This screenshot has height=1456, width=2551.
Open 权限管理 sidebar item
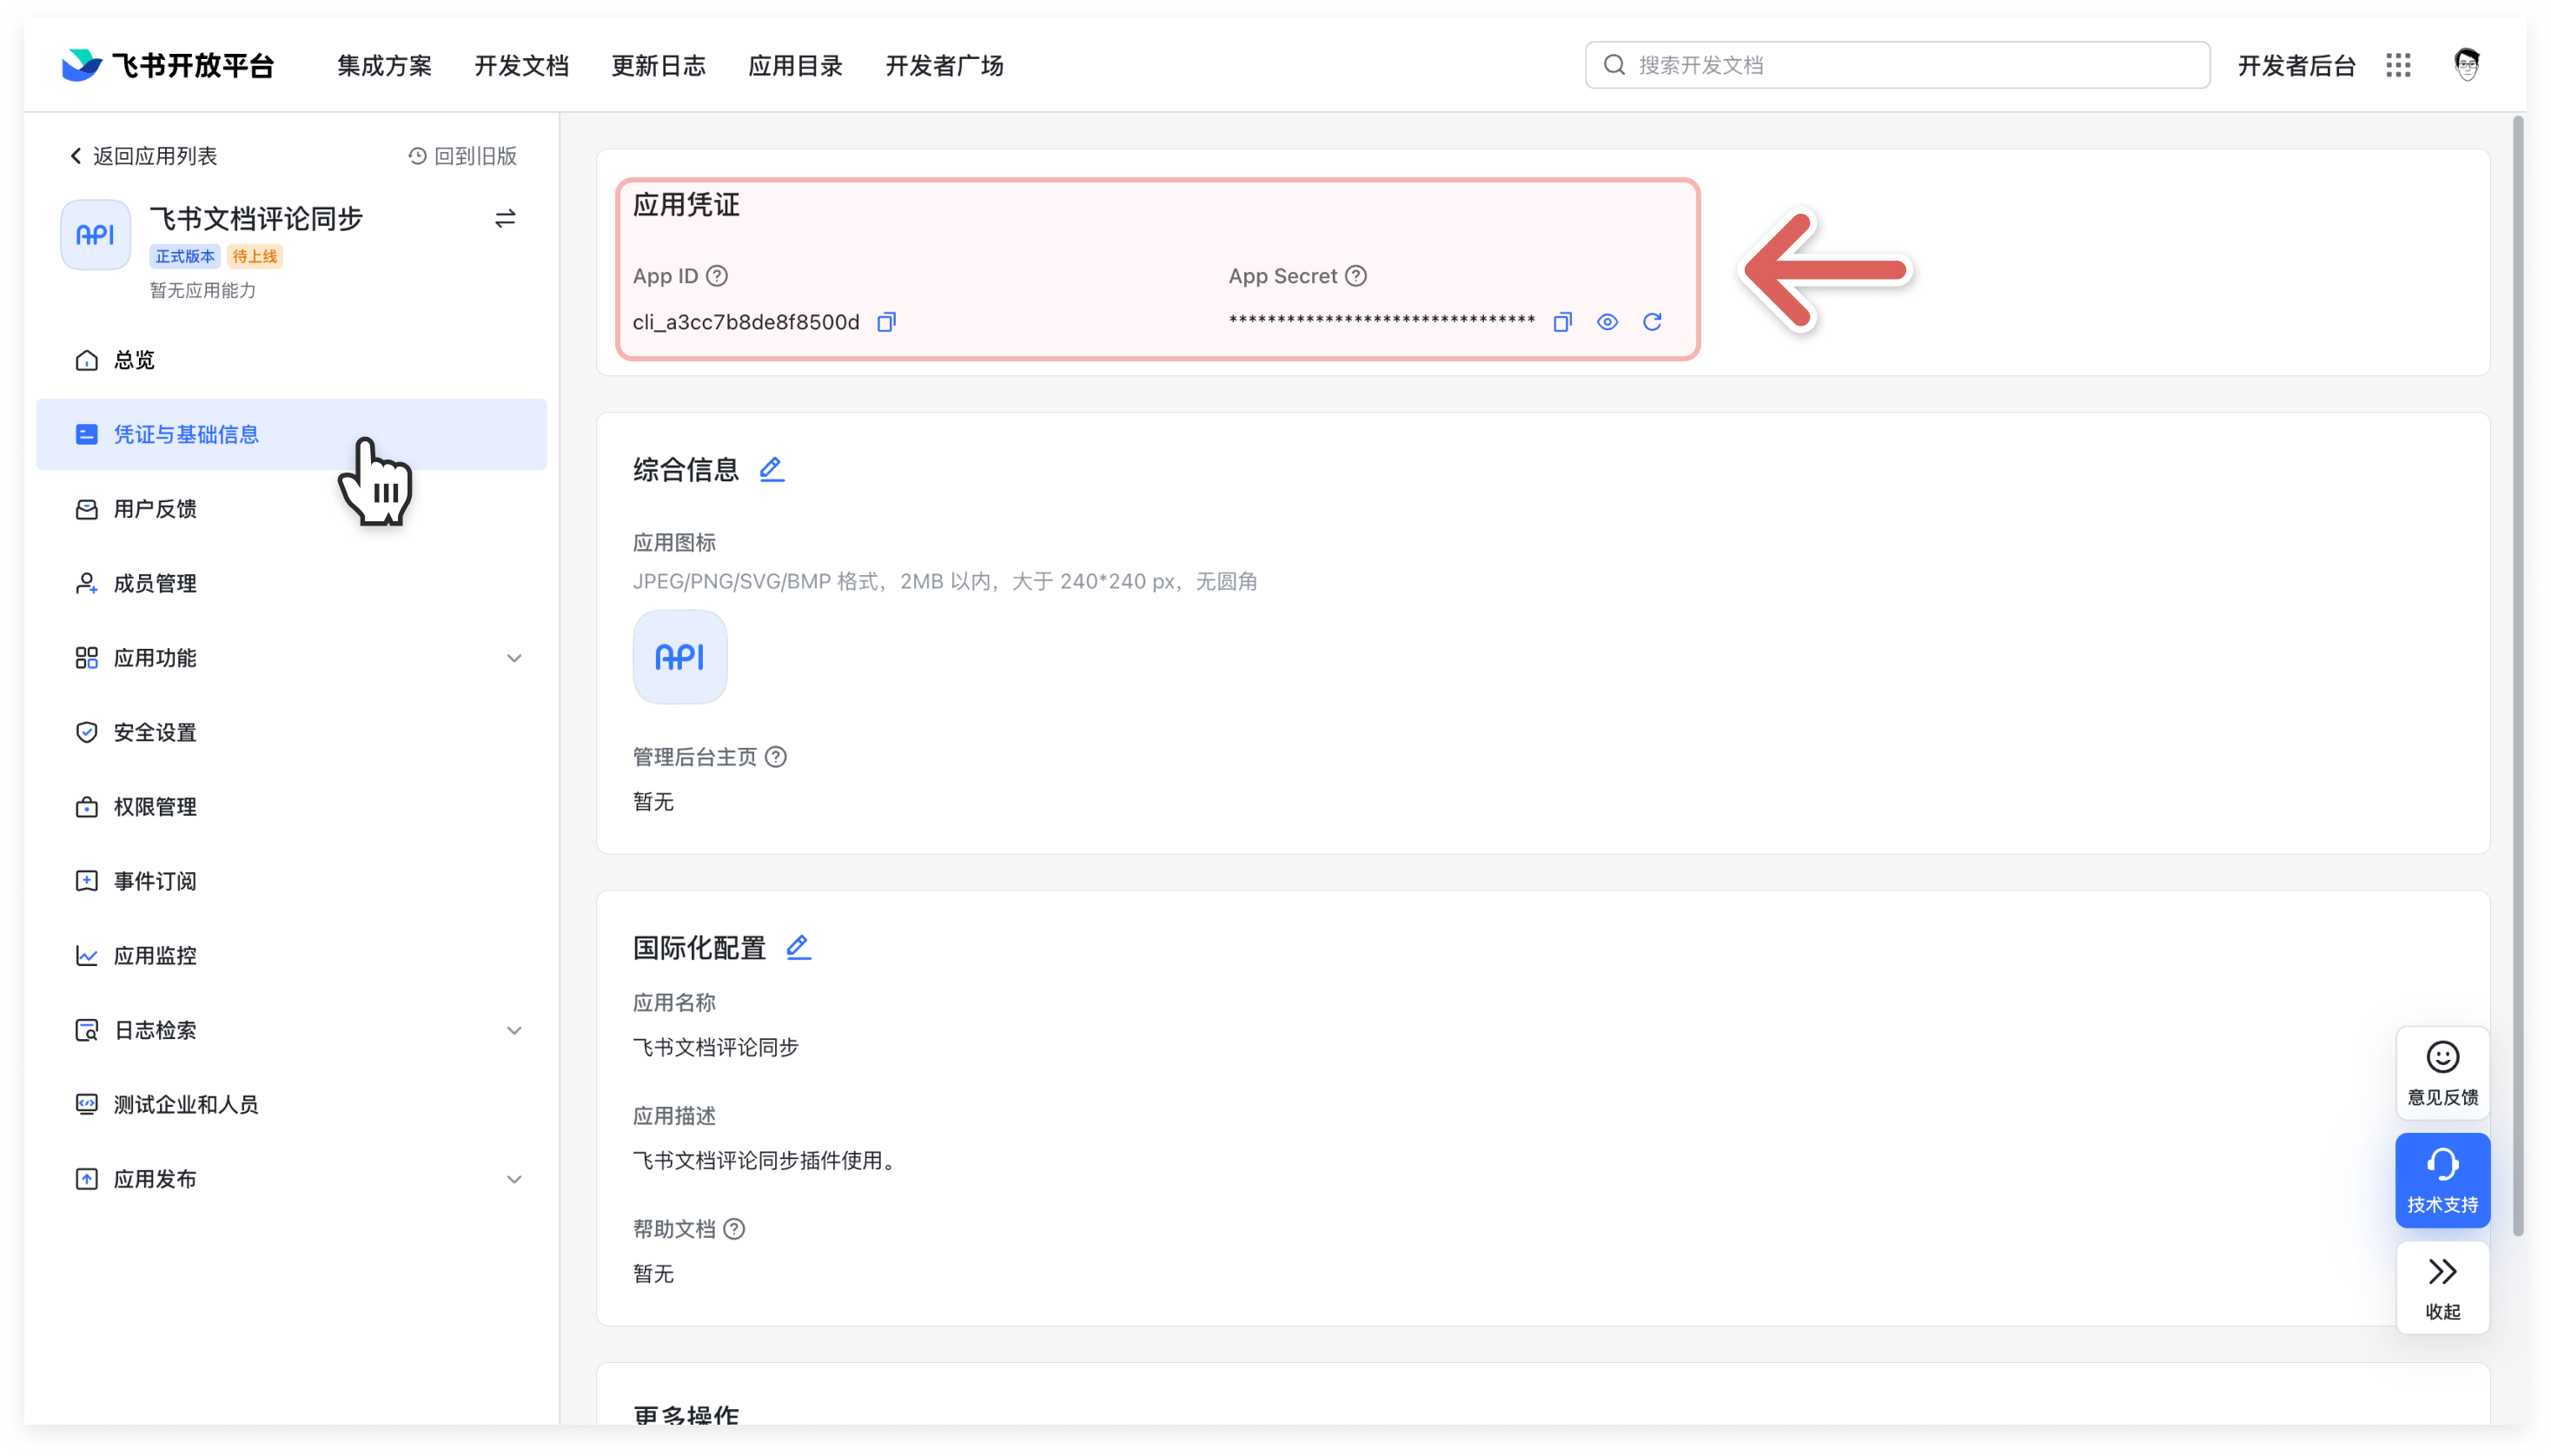pyautogui.click(x=292, y=807)
